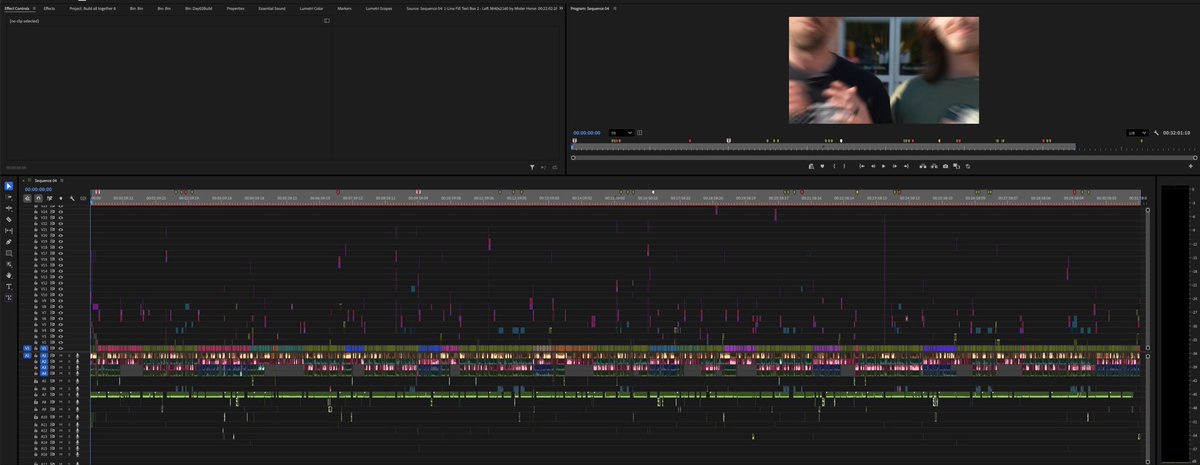Click the Effect Controls filter properties icon
This screenshot has width=1200, height=465.
tap(532, 167)
